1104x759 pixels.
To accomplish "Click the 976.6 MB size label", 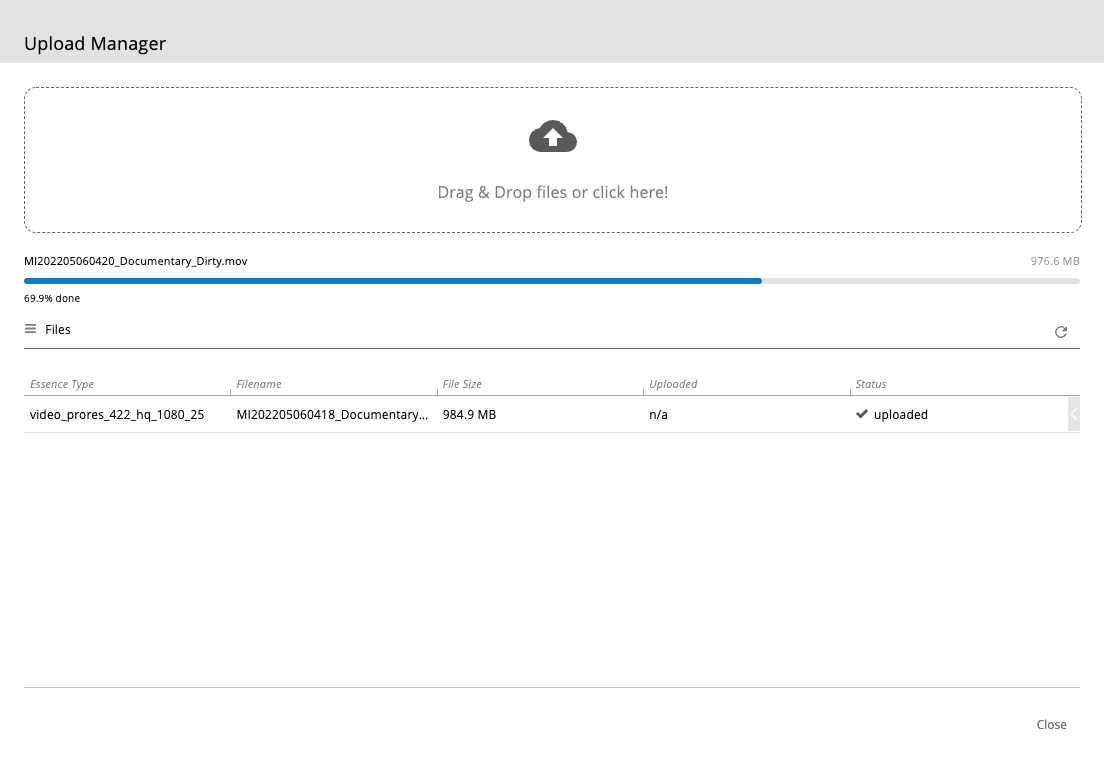I will (x=1055, y=261).
